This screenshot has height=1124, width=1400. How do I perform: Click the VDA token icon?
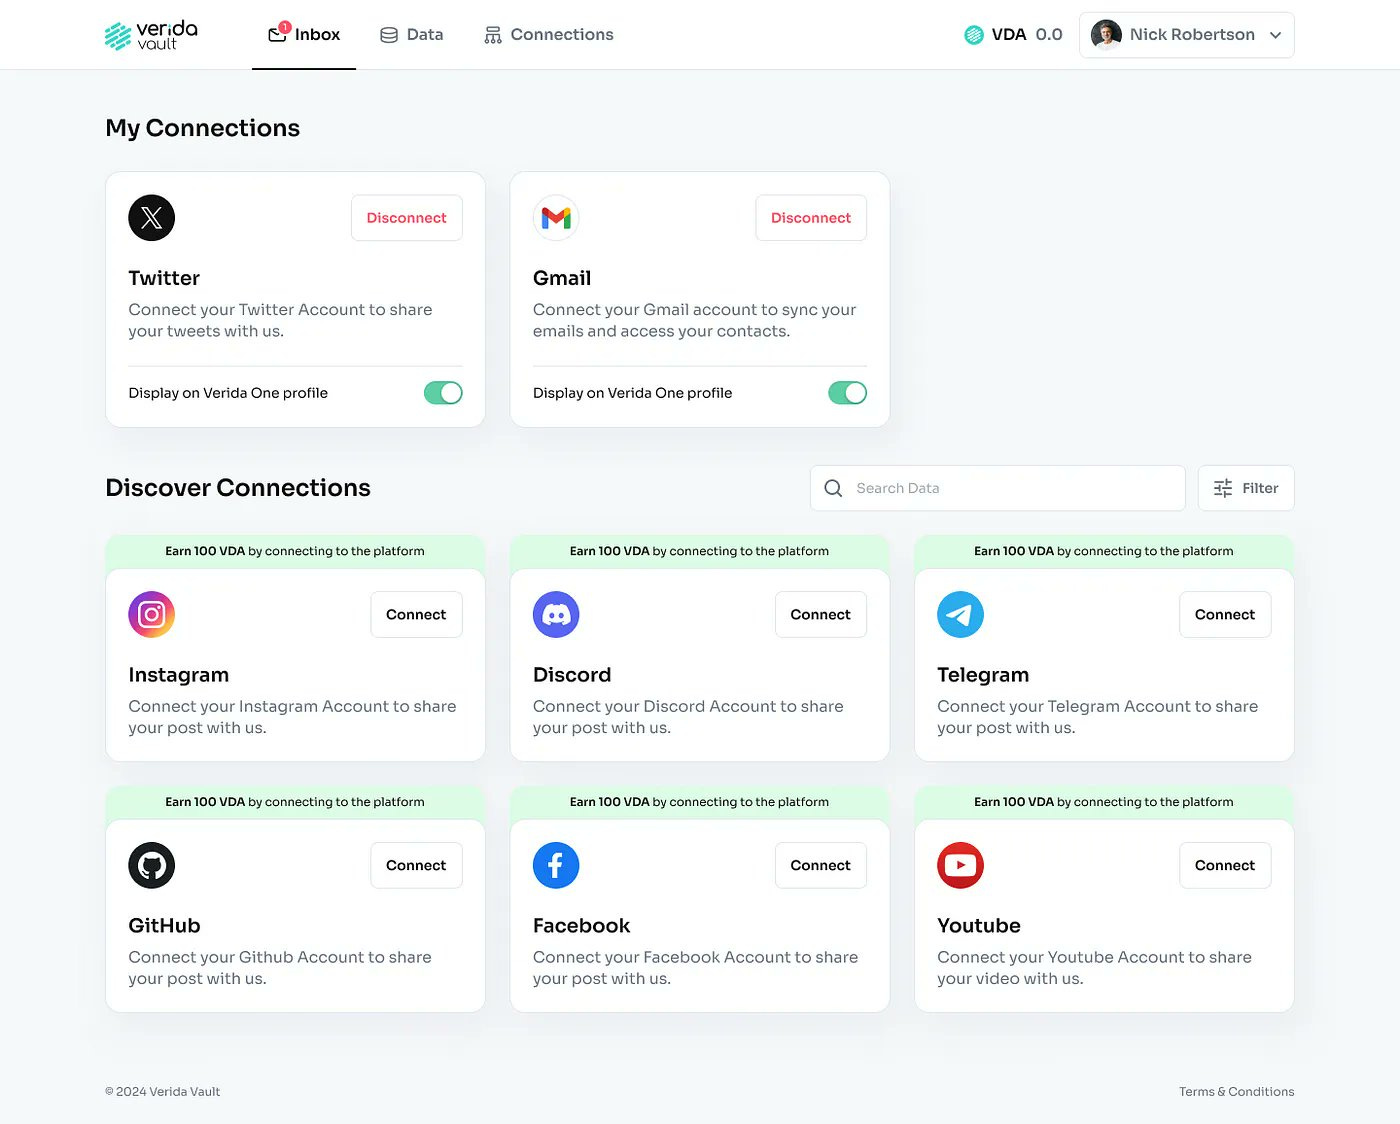point(974,35)
